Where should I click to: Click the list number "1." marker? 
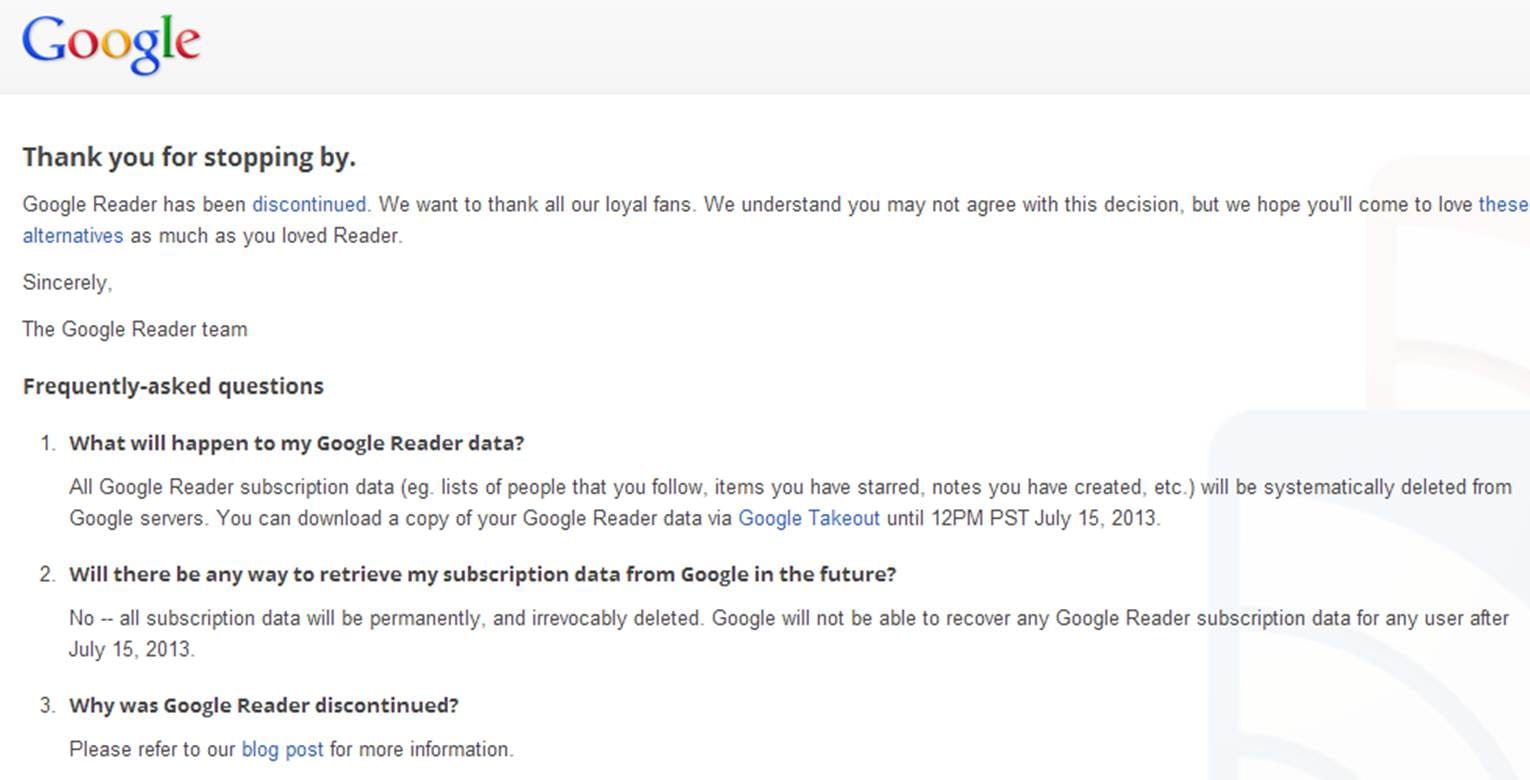(x=48, y=444)
